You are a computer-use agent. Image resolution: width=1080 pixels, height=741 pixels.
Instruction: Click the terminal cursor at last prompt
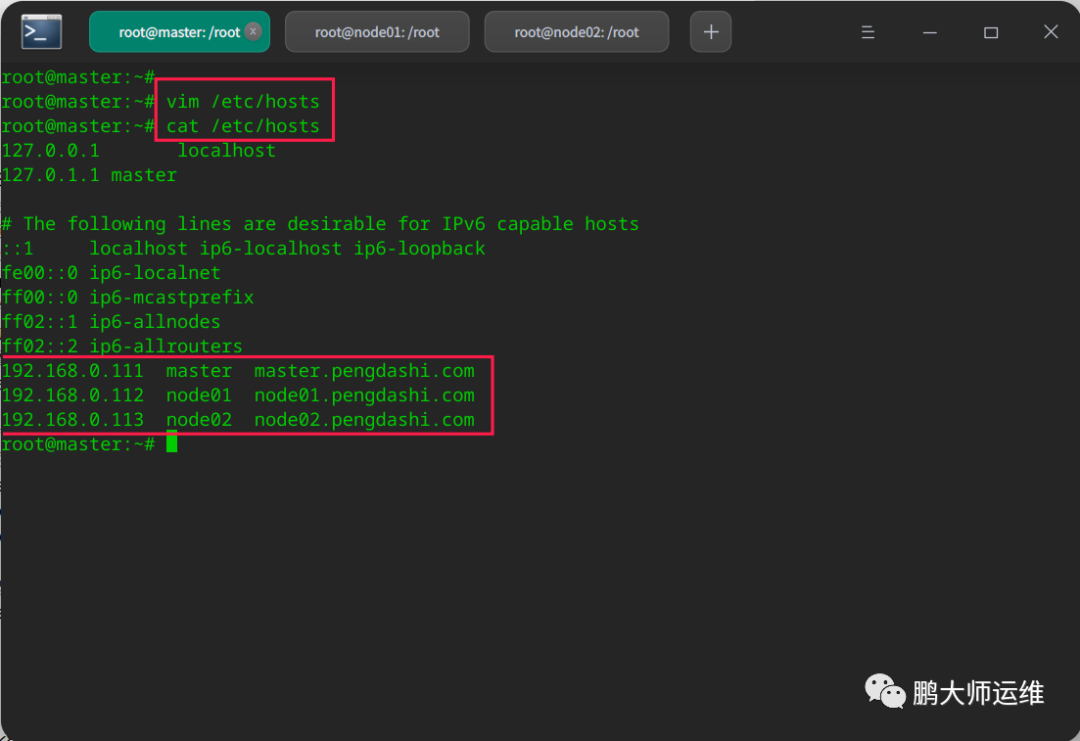[172, 442]
